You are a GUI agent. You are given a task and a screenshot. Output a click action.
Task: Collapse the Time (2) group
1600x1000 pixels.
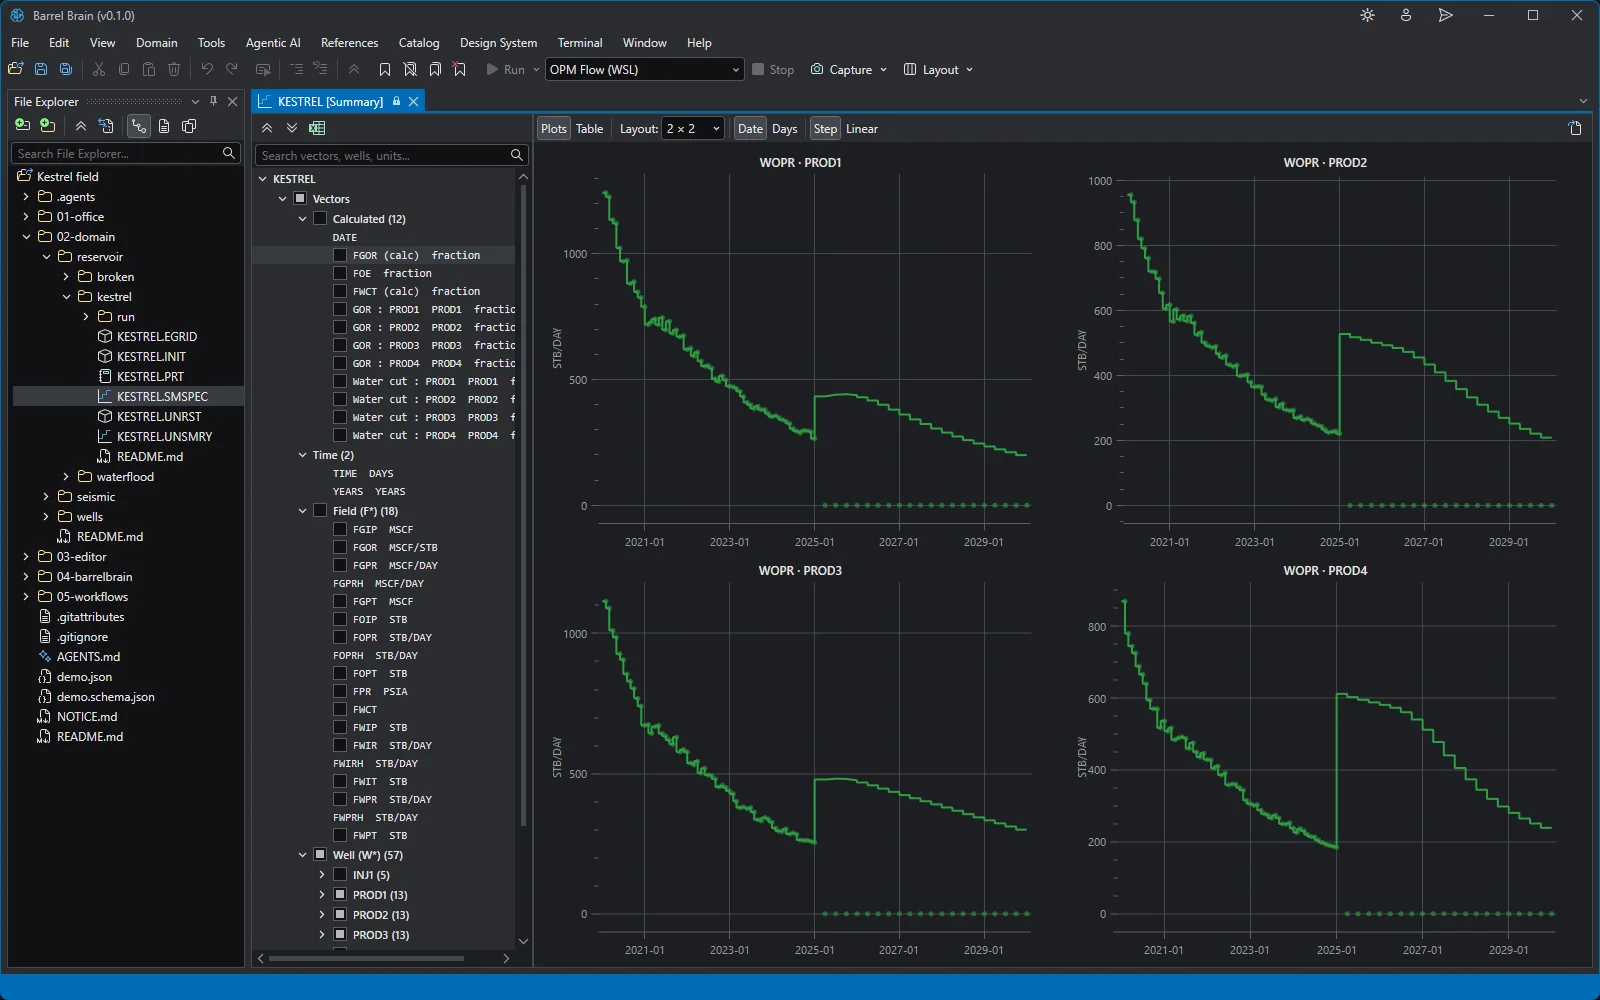pos(302,455)
